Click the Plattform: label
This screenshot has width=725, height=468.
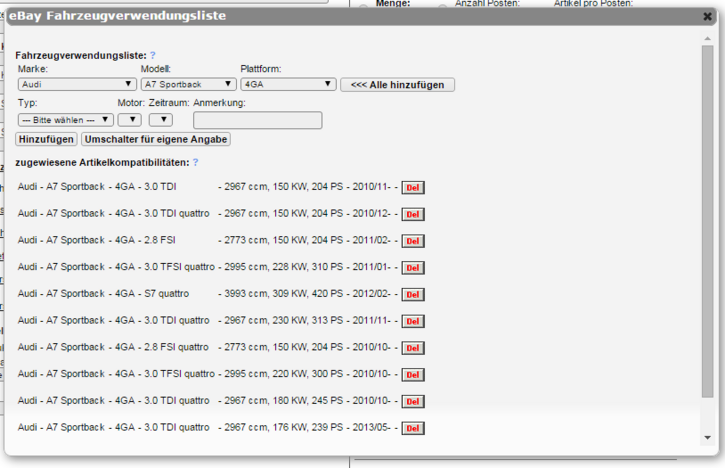click(261, 69)
